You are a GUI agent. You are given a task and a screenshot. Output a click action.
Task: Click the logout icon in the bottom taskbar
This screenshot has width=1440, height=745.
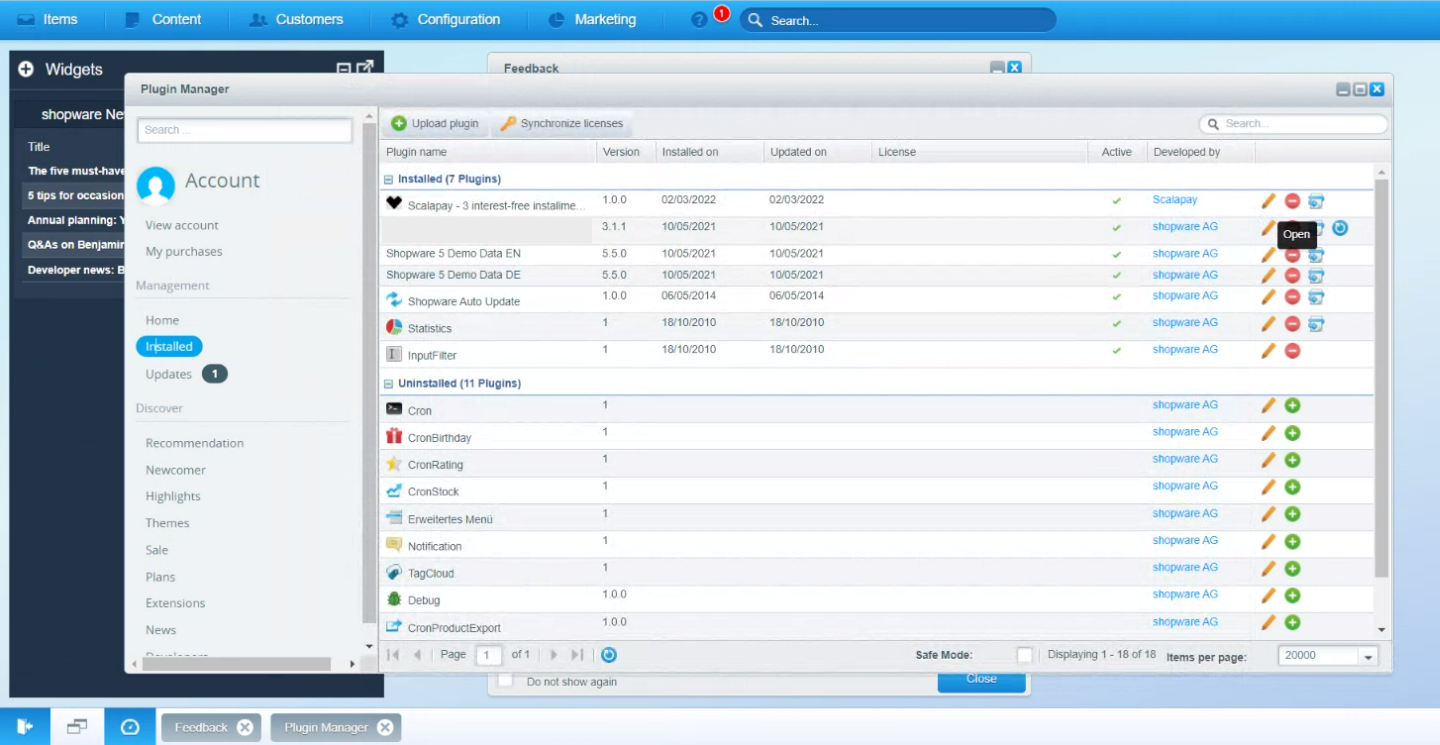[x=25, y=727]
